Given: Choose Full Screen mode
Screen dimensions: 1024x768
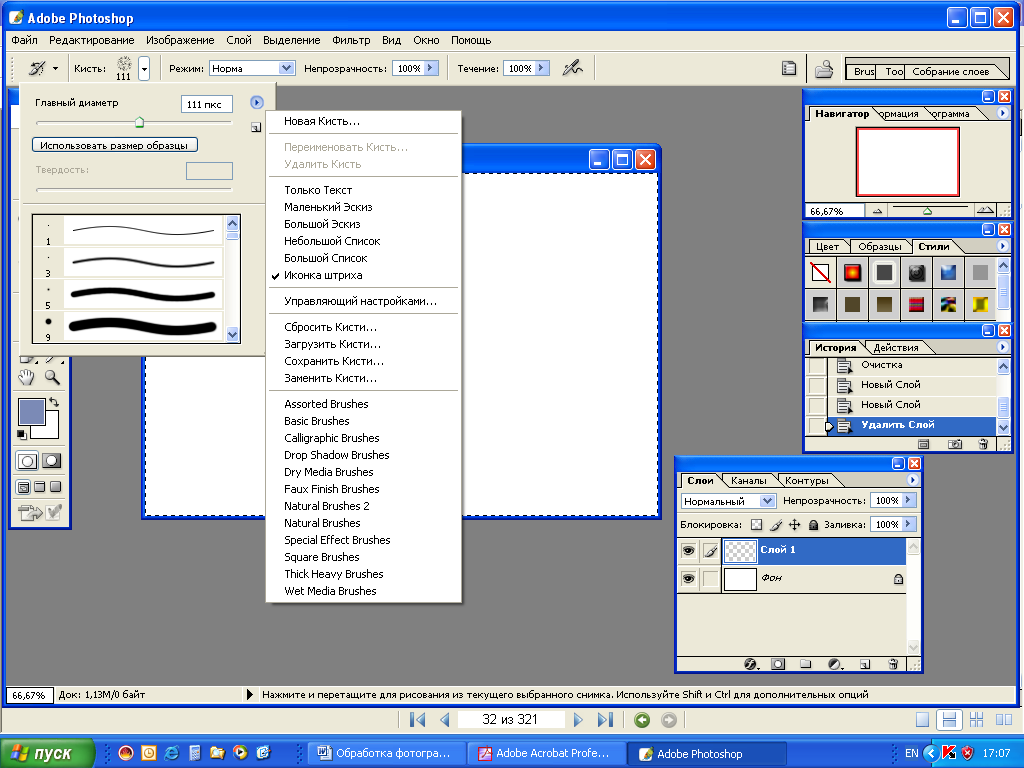Looking at the screenshot, I should click(56, 487).
